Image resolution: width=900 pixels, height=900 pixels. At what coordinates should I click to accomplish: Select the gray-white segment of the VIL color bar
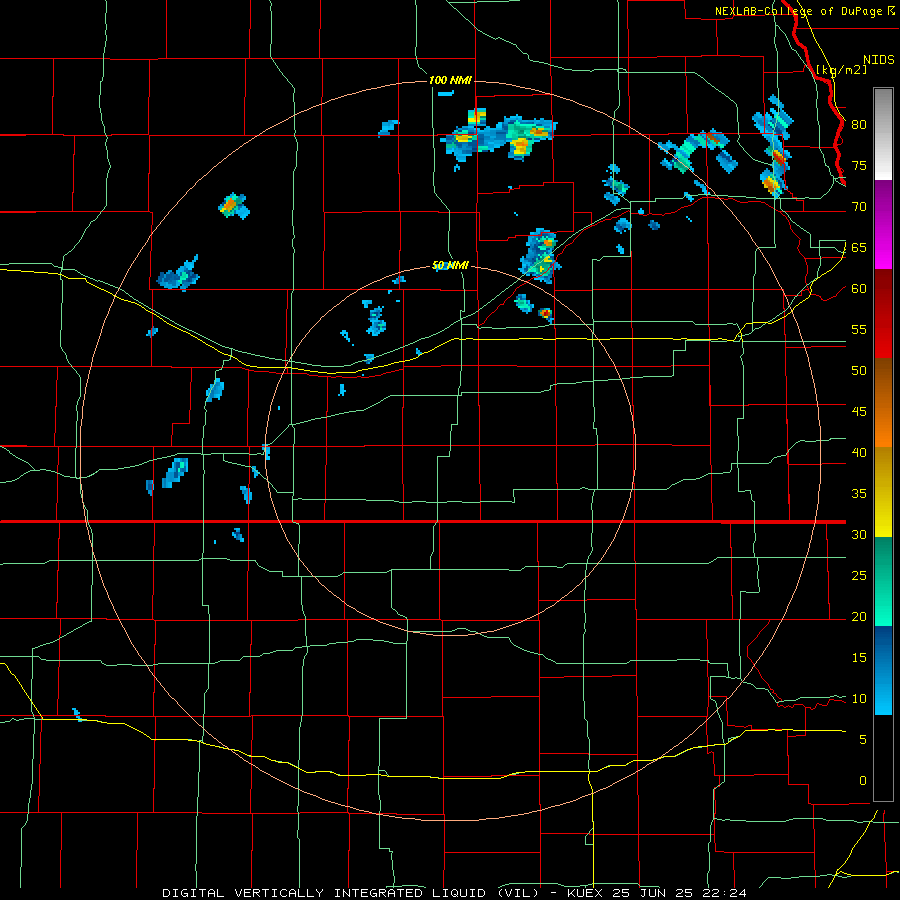point(883,134)
